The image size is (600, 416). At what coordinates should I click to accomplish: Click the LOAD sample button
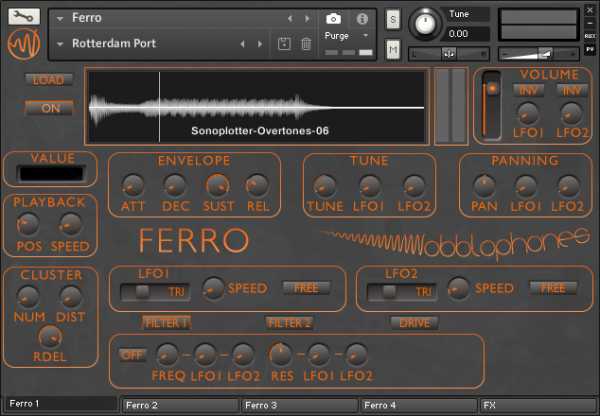click(49, 80)
